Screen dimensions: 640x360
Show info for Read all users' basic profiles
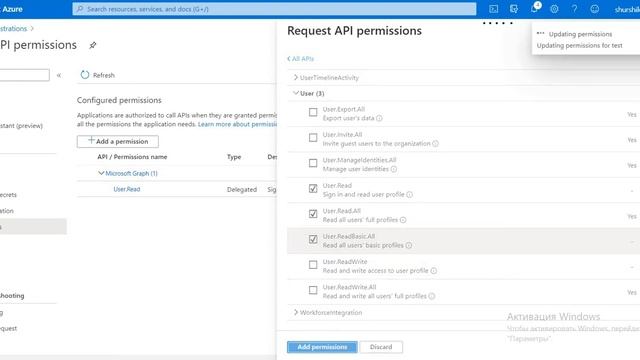point(409,245)
